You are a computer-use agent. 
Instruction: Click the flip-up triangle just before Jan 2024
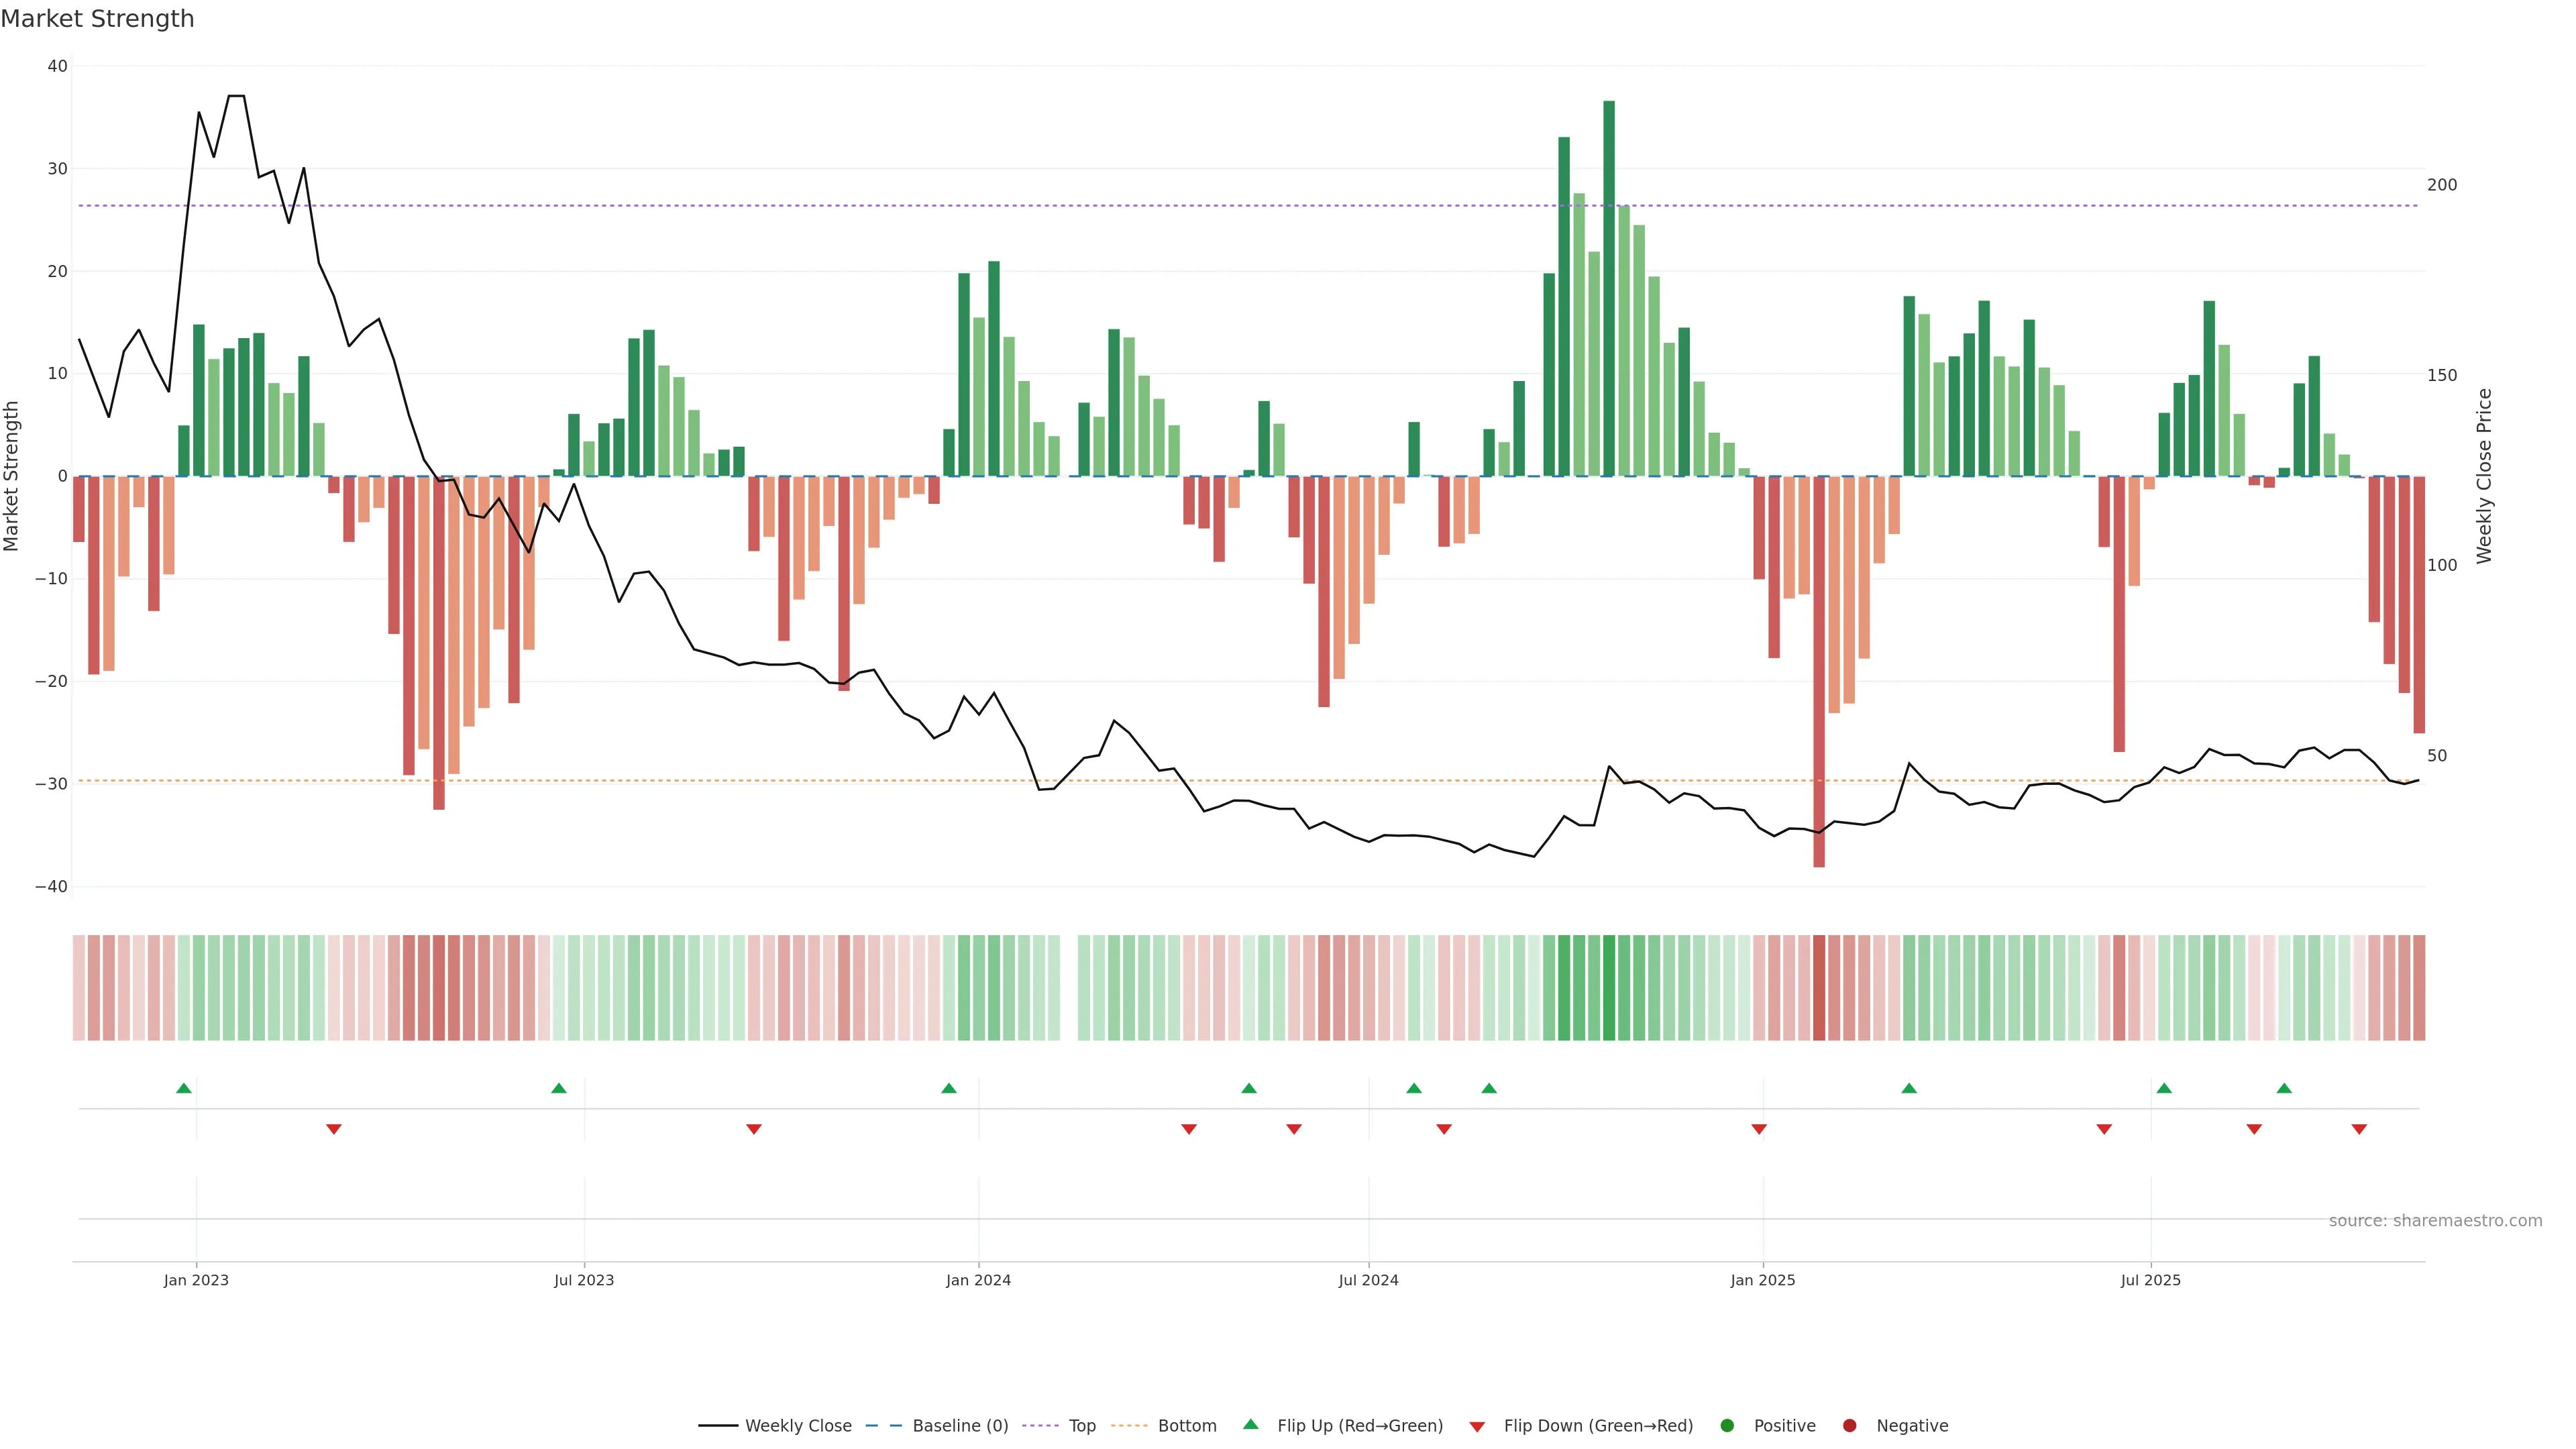pos(949,1088)
